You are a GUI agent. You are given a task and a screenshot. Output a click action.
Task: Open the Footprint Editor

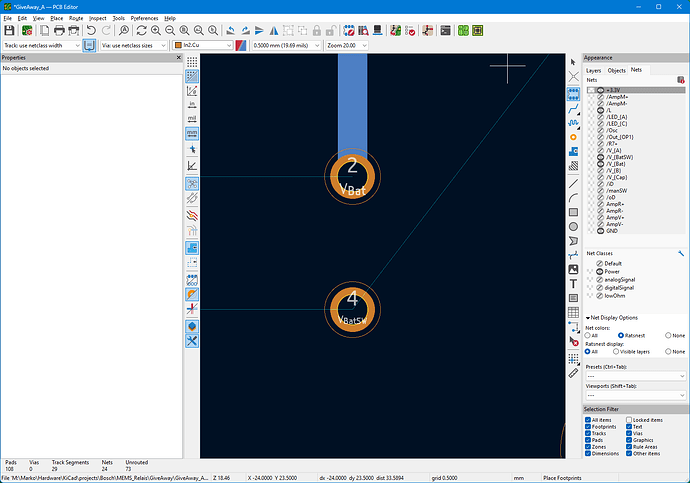[x=349, y=30]
